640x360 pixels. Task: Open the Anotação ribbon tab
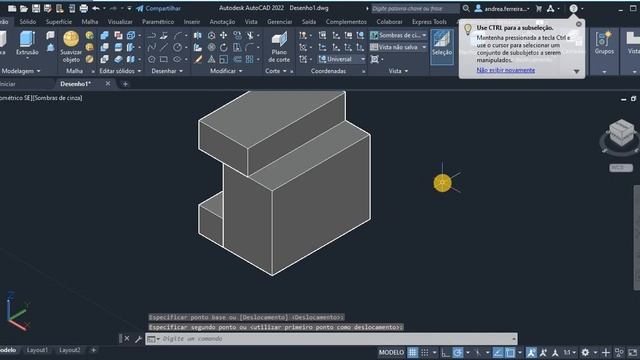[222, 22]
